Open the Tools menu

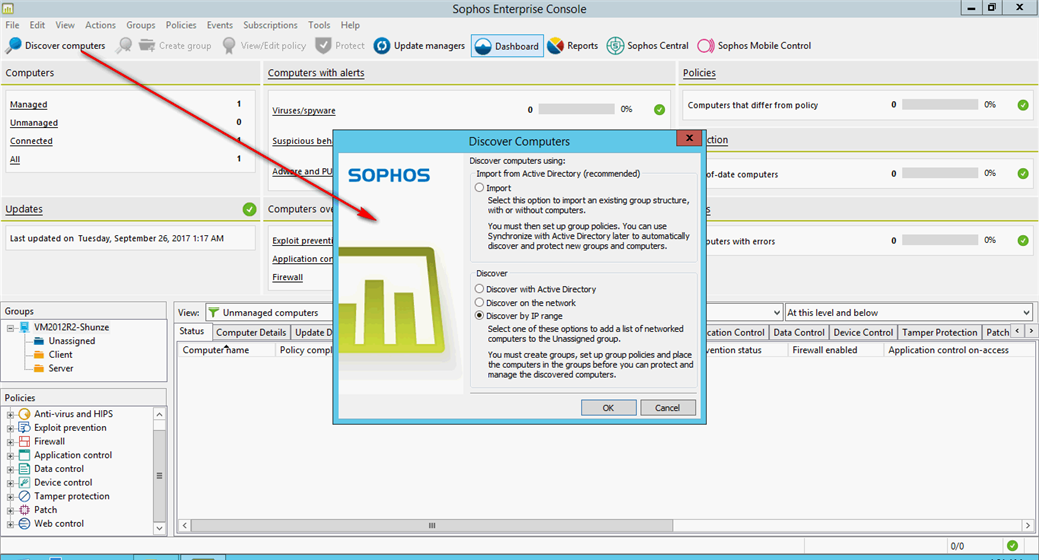click(x=319, y=25)
